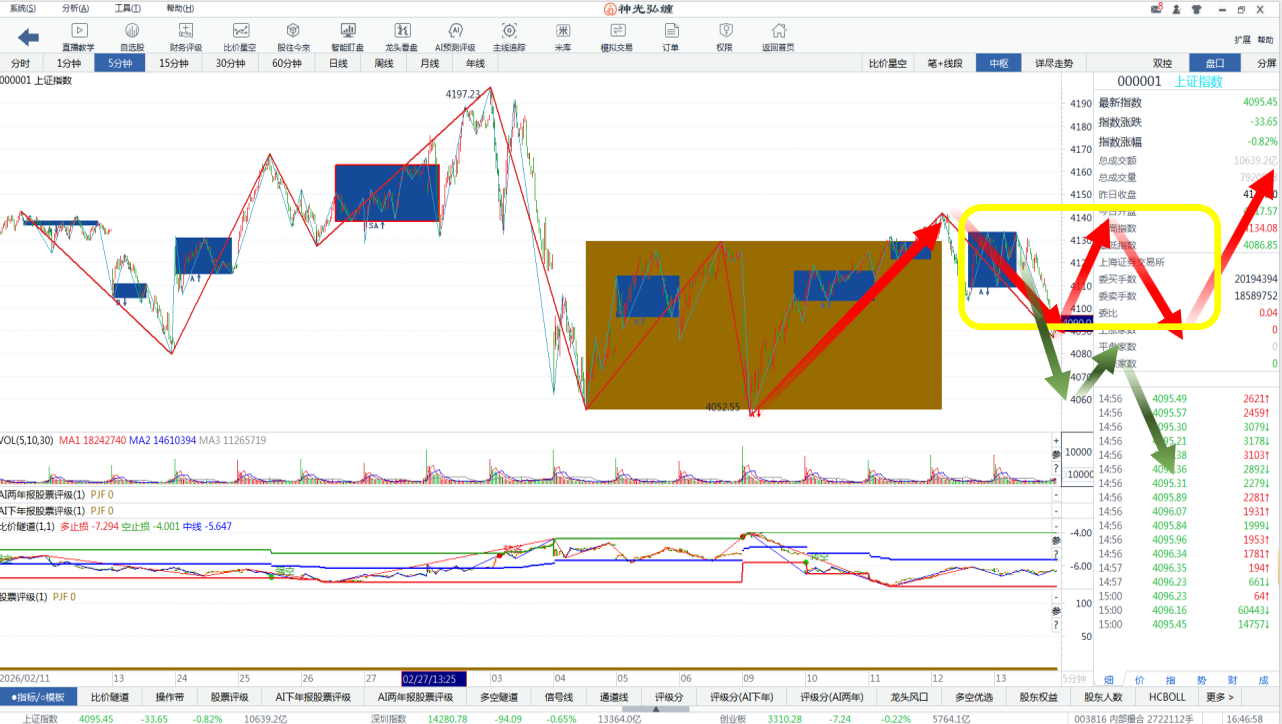The width and height of the screenshot is (1282, 724).
Task: Toggle the 中枢 chart overlay
Action: pyautogui.click(x=998, y=63)
